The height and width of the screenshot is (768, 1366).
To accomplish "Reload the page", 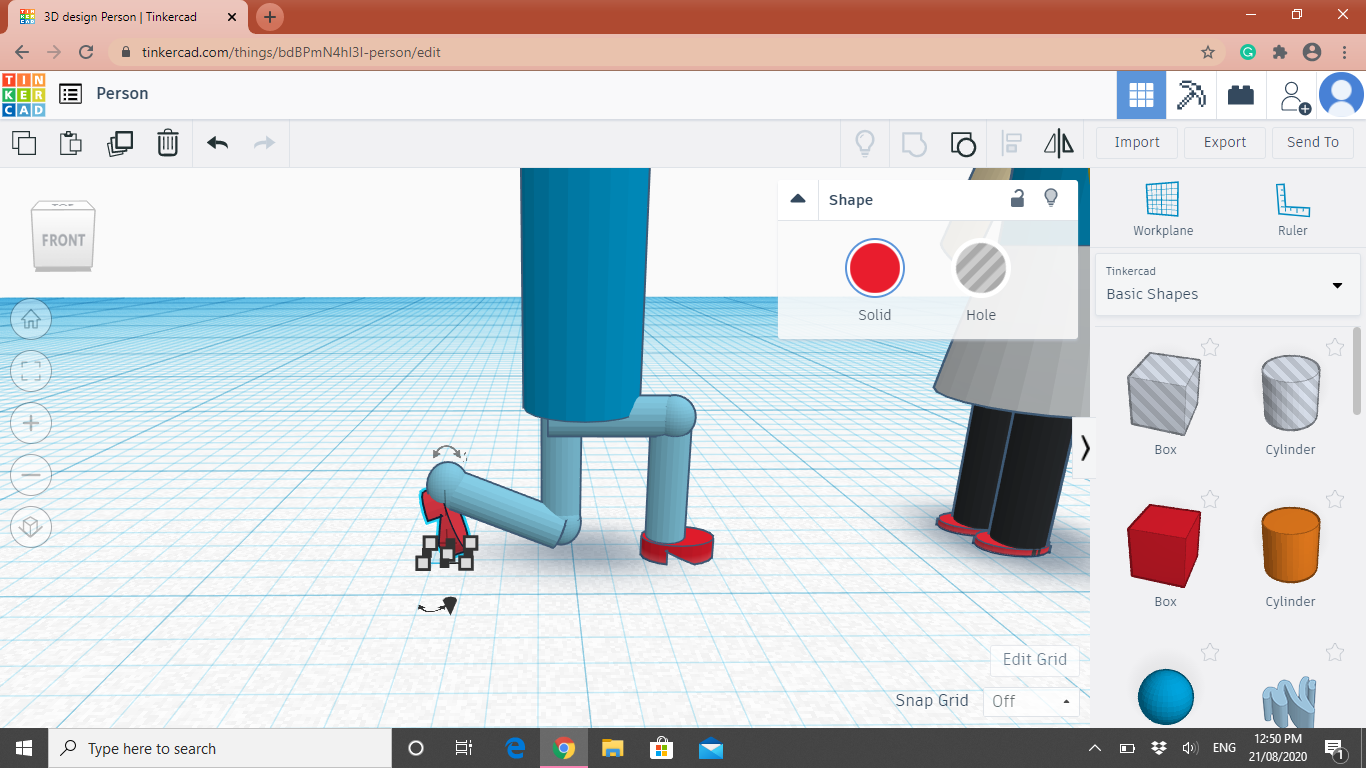I will [86, 52].
